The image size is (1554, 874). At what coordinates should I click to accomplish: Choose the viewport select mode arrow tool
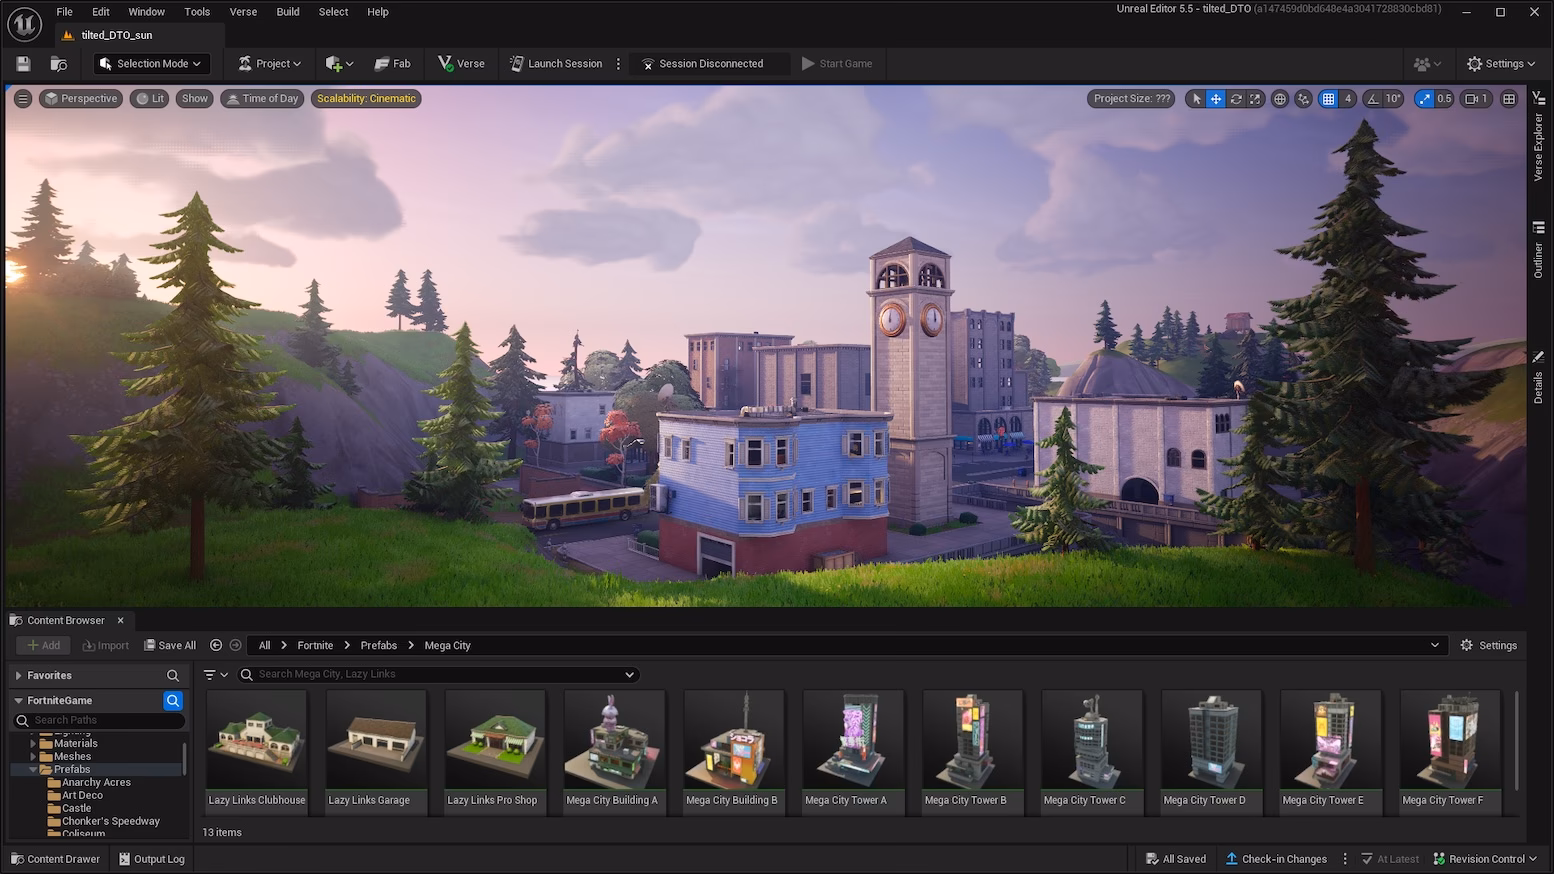(x=1196, y=99)
